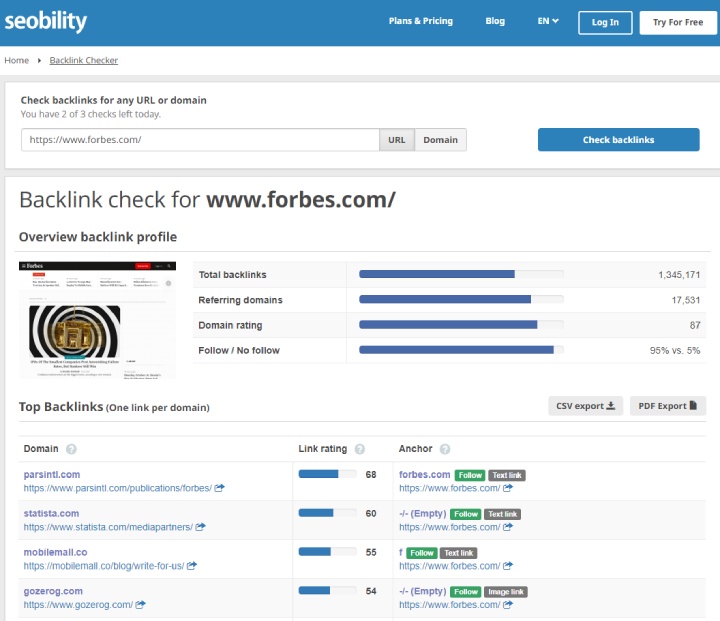Screen dimensions: 720x621
Task: Open Plans & Pricing page
Action: tap(421, 21)
